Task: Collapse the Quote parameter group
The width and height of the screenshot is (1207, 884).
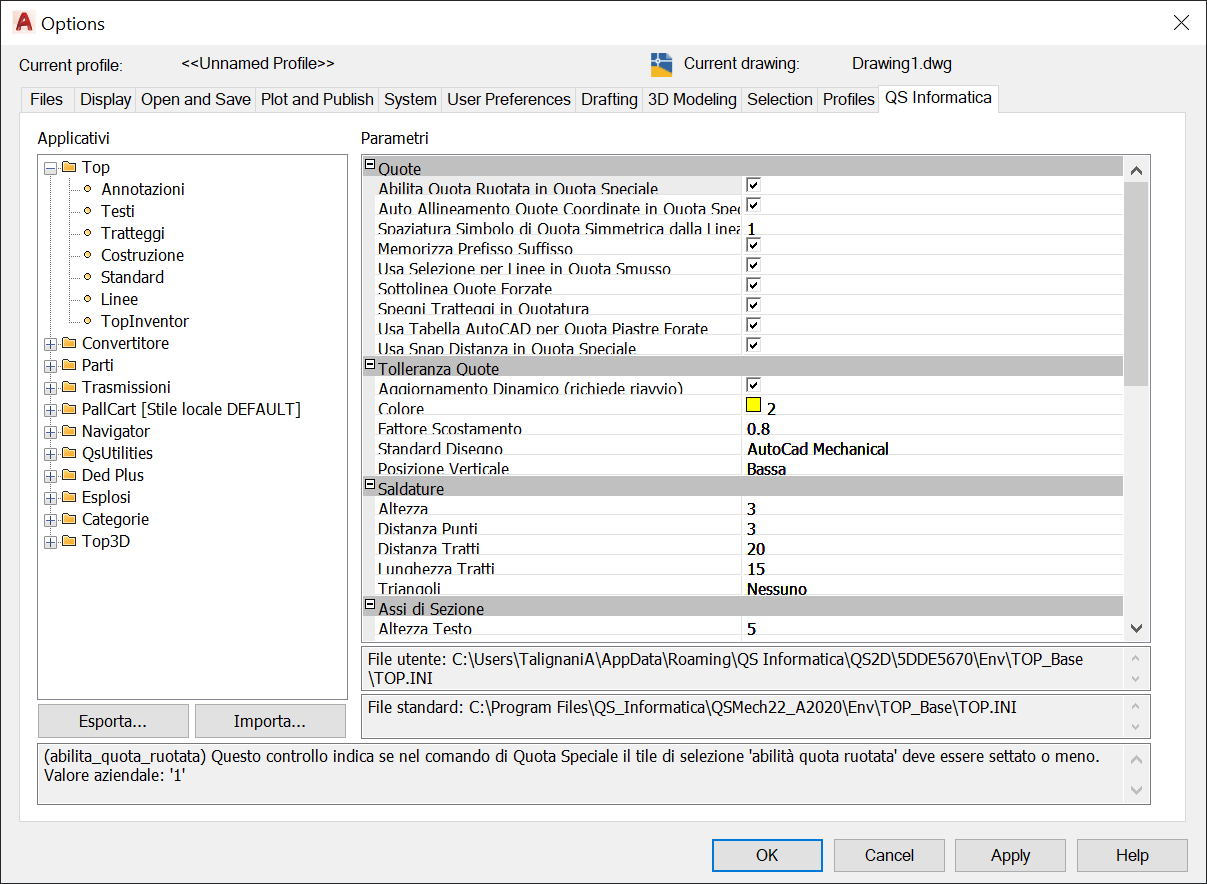Action: [x=369, y=165]
